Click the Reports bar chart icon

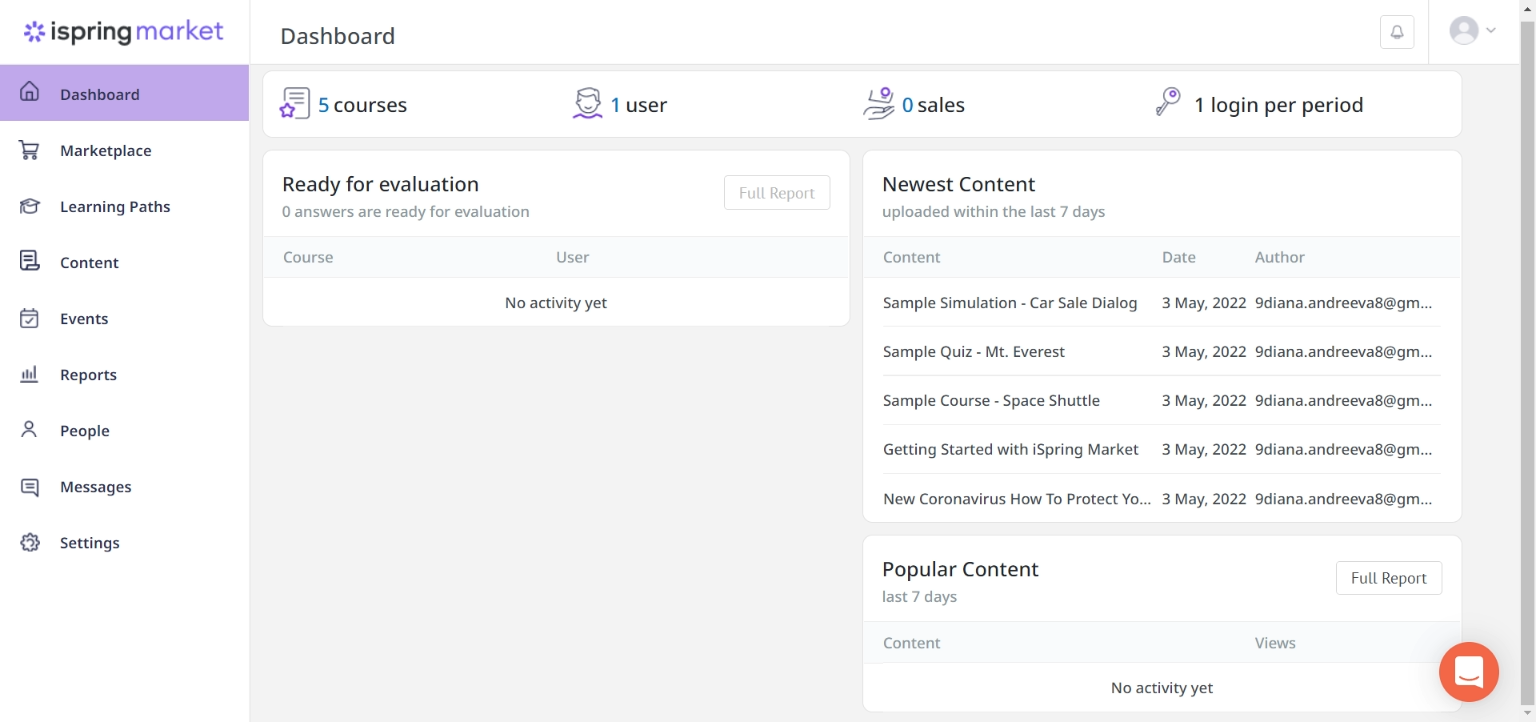30,374
